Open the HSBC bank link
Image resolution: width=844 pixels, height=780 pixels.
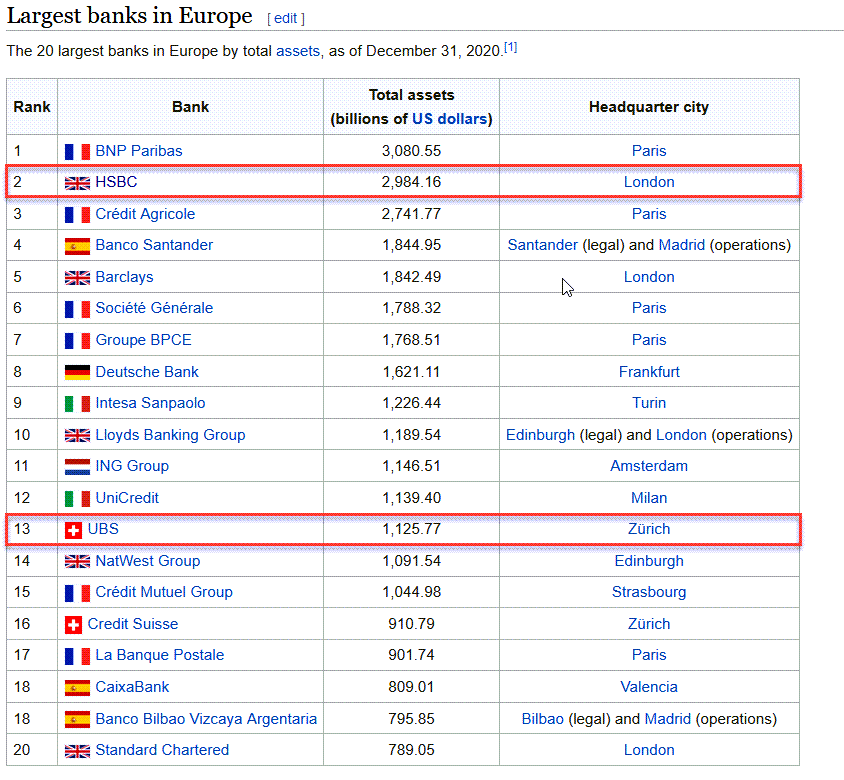tap(116, 182)
